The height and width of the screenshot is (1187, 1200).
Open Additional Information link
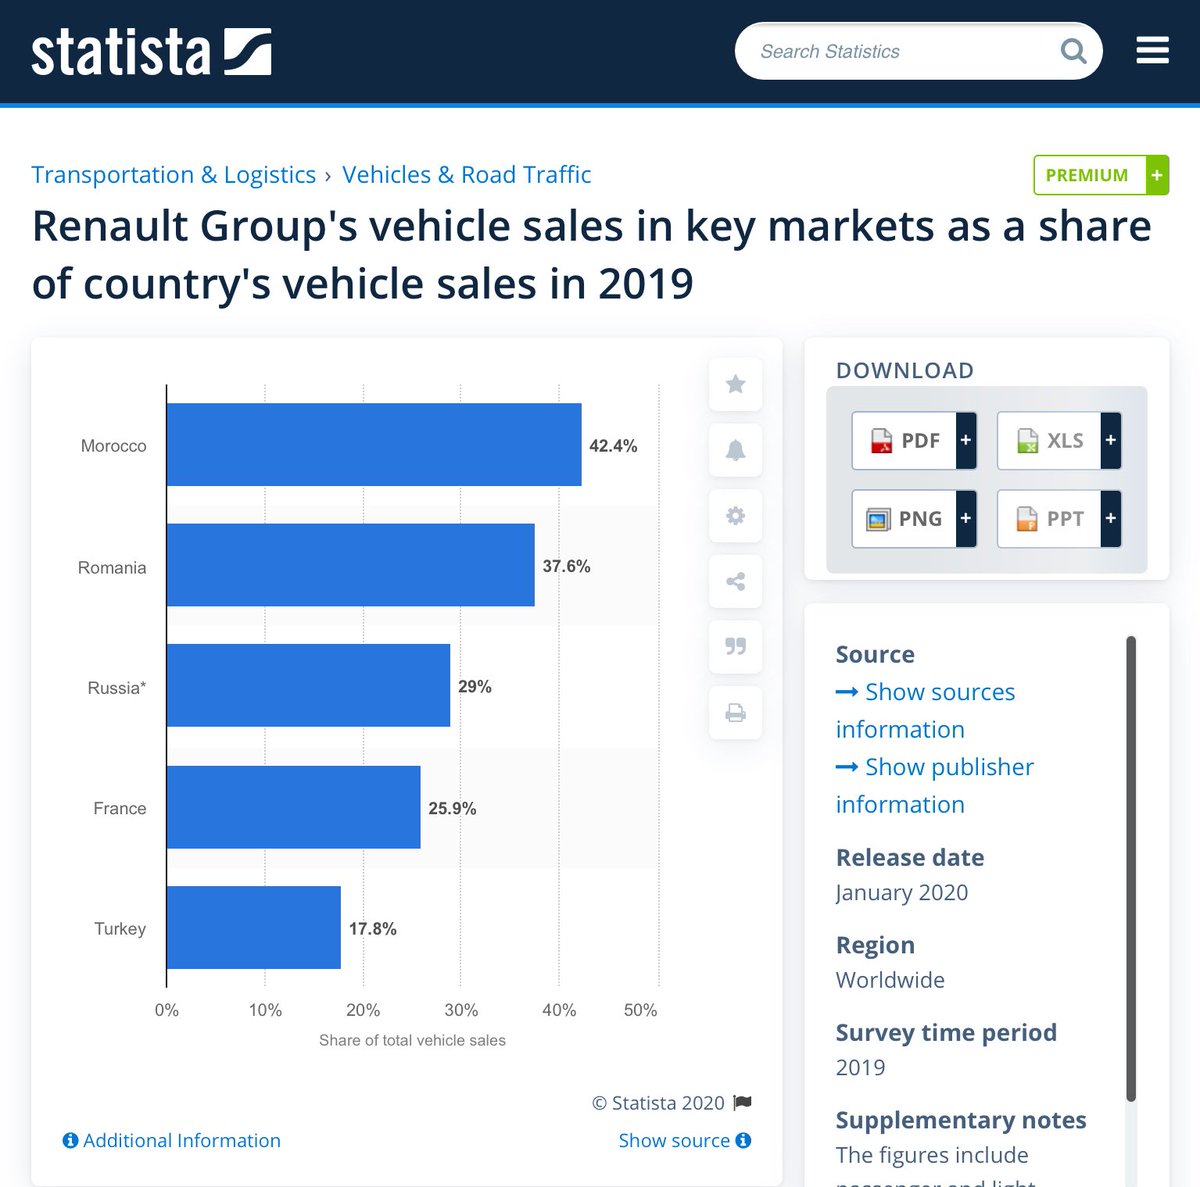pos(172,1140)
